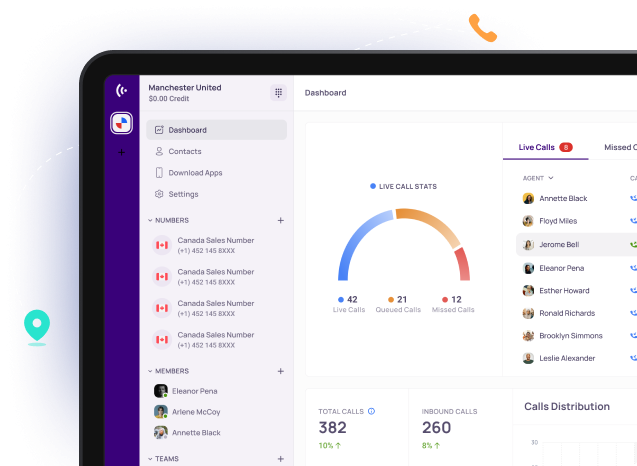637x466 pixels.
Task: Click the info icon next to TOTAL CALLS
Action: click(x=371, y=411)
